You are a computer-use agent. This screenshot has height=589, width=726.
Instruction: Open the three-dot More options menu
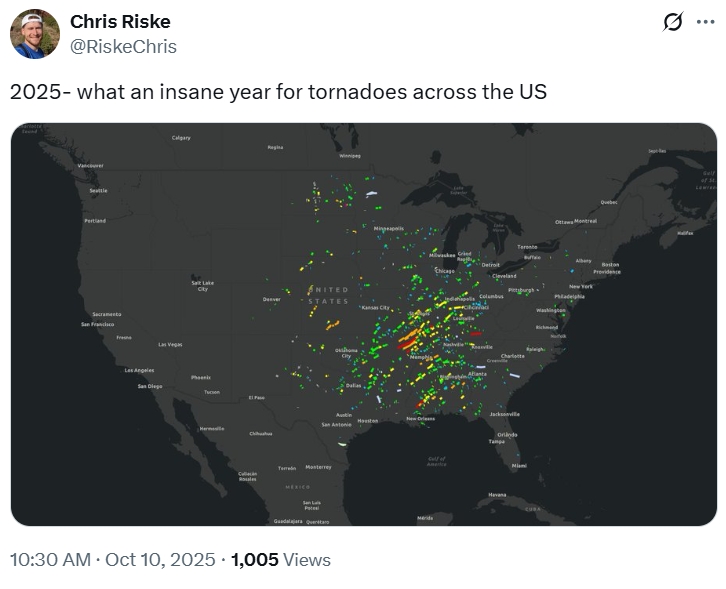click(x=704, y=23)
